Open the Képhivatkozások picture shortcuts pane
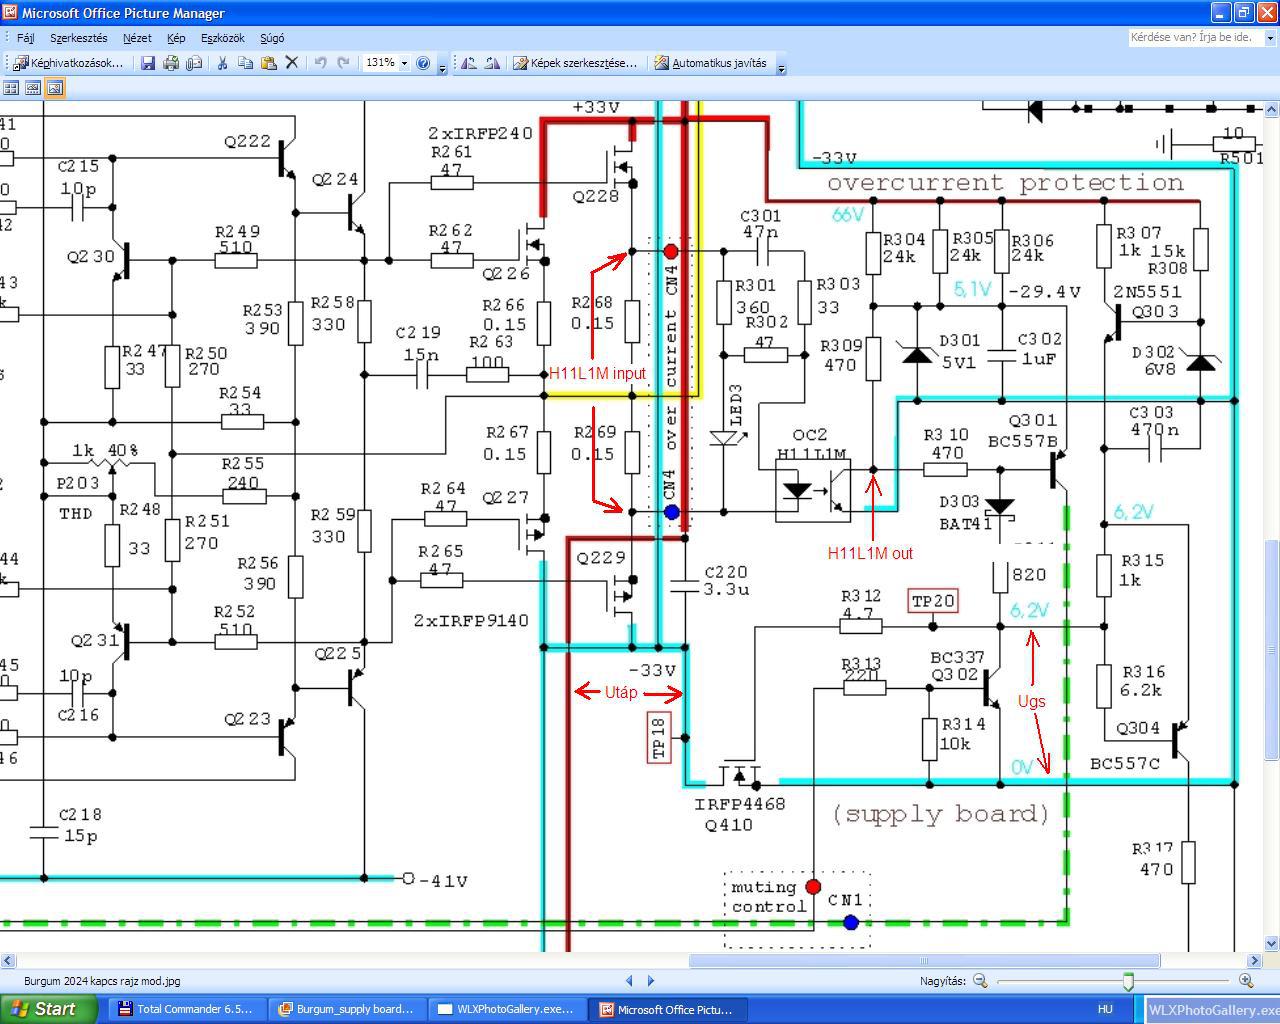1280x1024 pixels. (x=69, y=63)
